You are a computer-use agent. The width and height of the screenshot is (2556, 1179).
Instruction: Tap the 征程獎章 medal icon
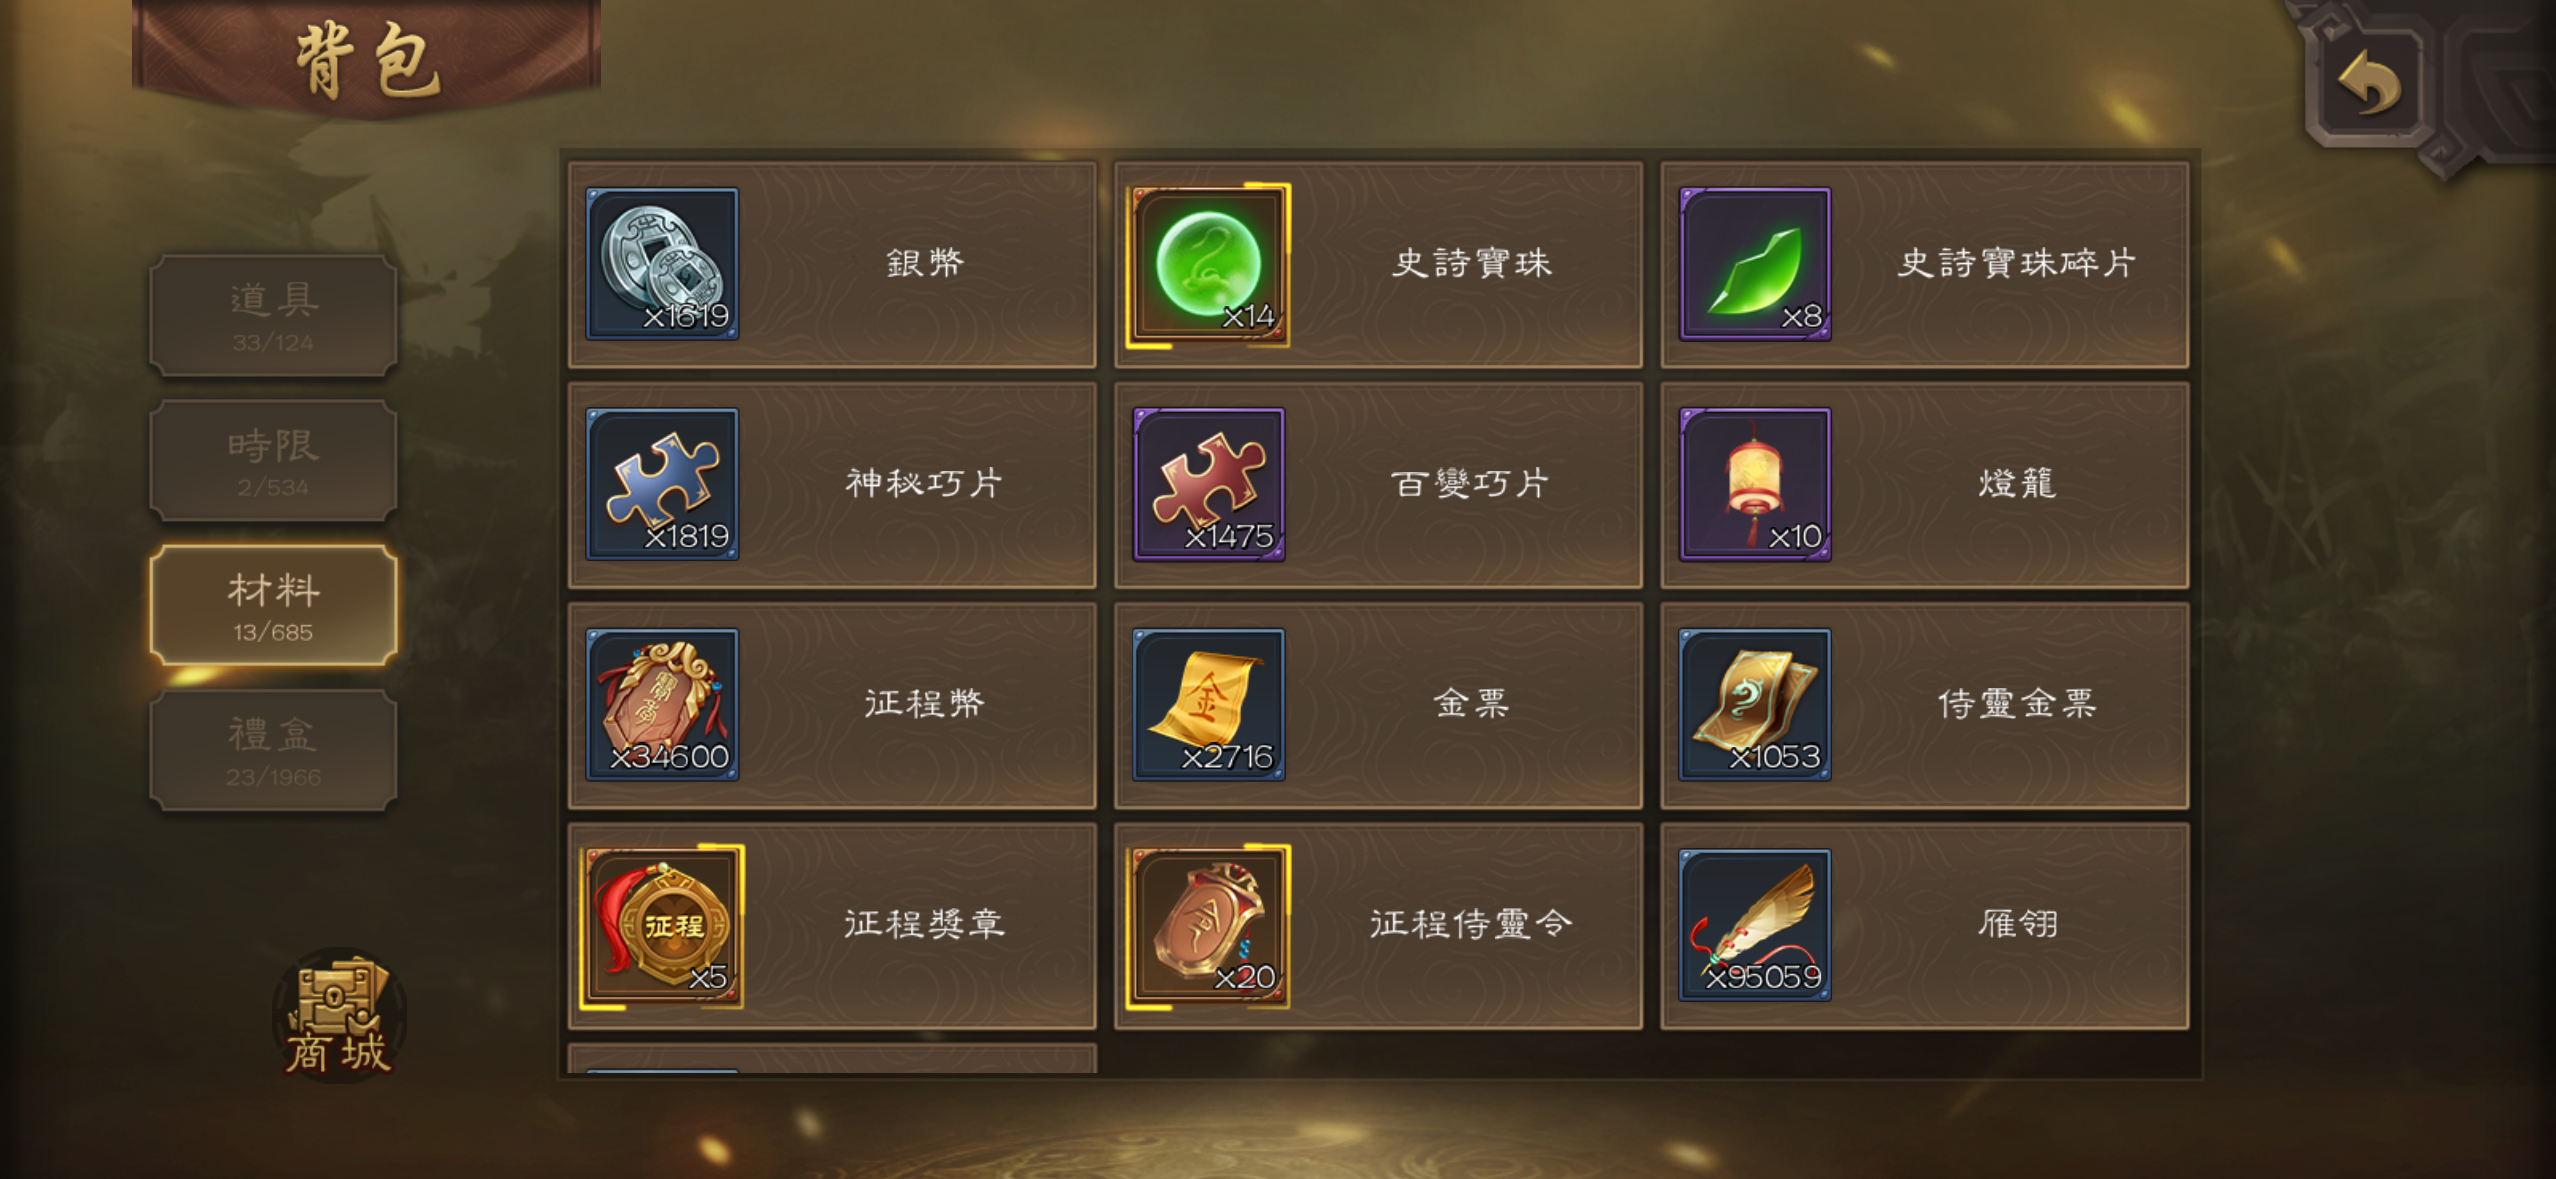click(x=662, y=926)
